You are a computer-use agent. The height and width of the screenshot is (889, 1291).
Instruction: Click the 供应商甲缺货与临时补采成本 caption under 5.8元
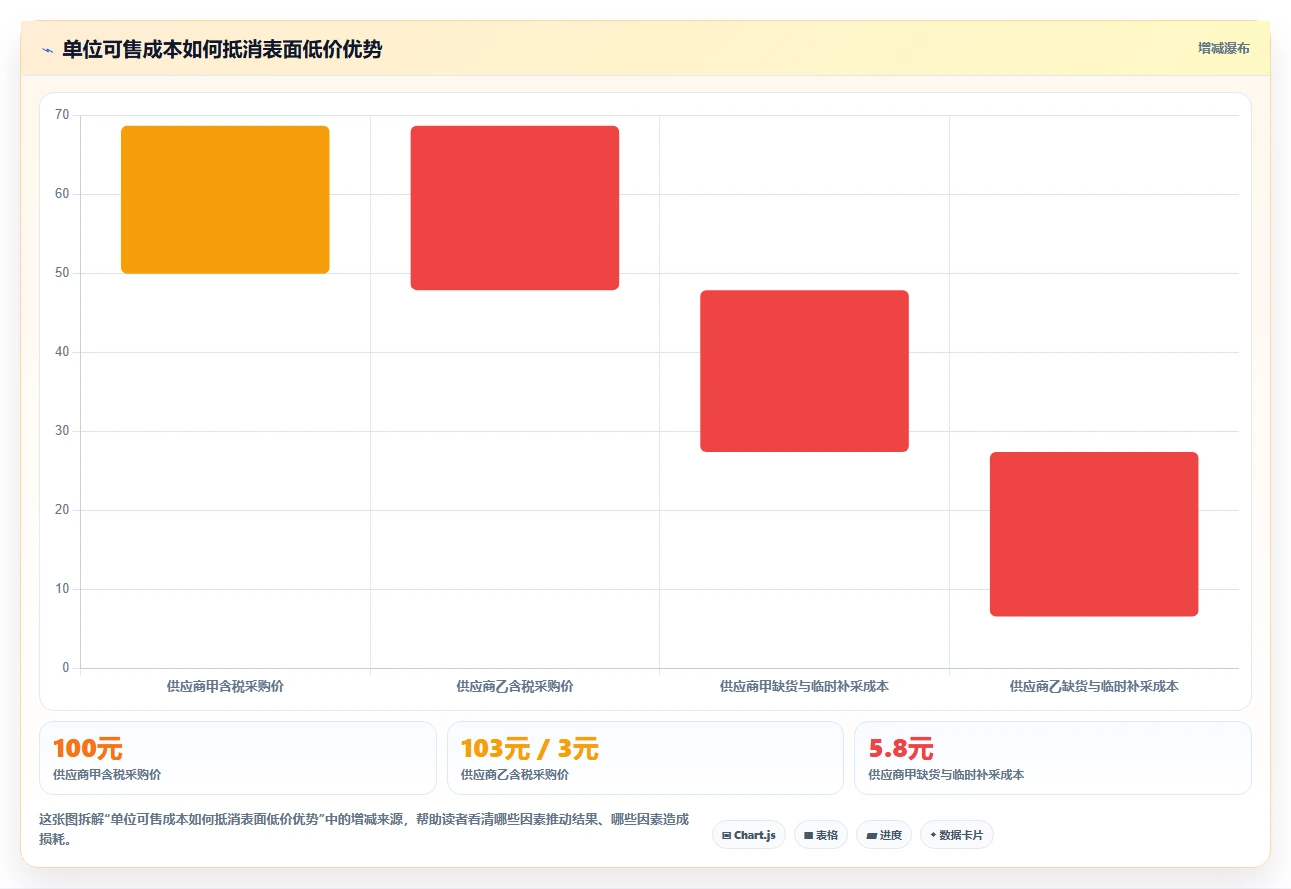[x=946, y=775]
